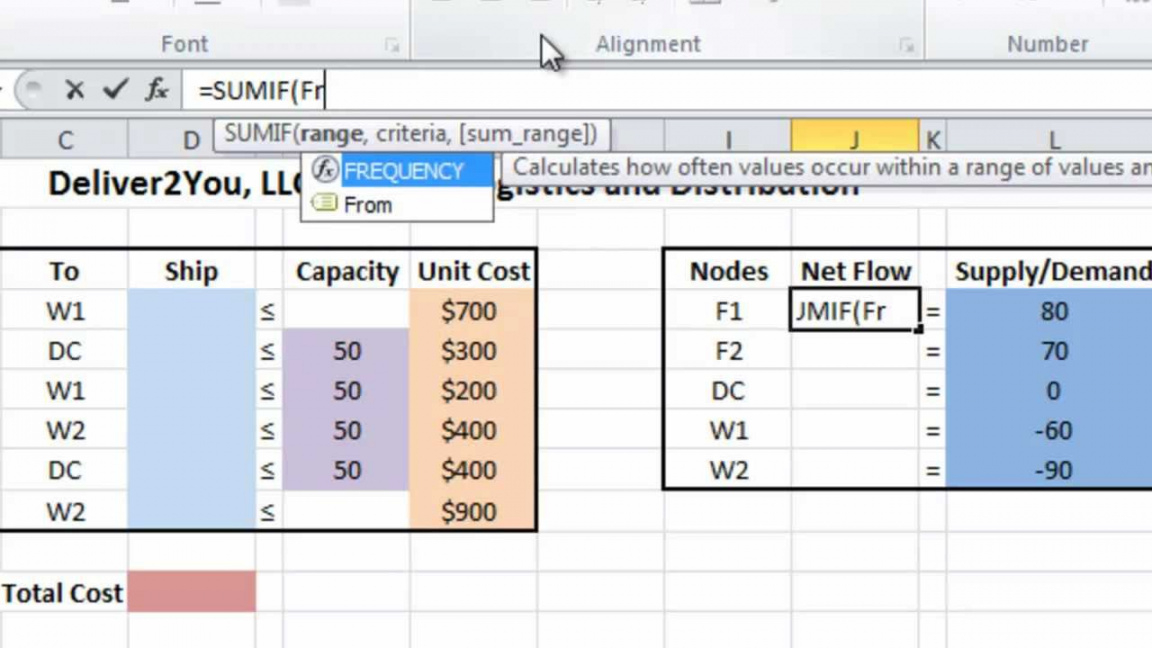The width and height of the screenshot is (1152, 648).
Task: Open the Alignment dialog box launcher
Action: (x=906, y=46)
